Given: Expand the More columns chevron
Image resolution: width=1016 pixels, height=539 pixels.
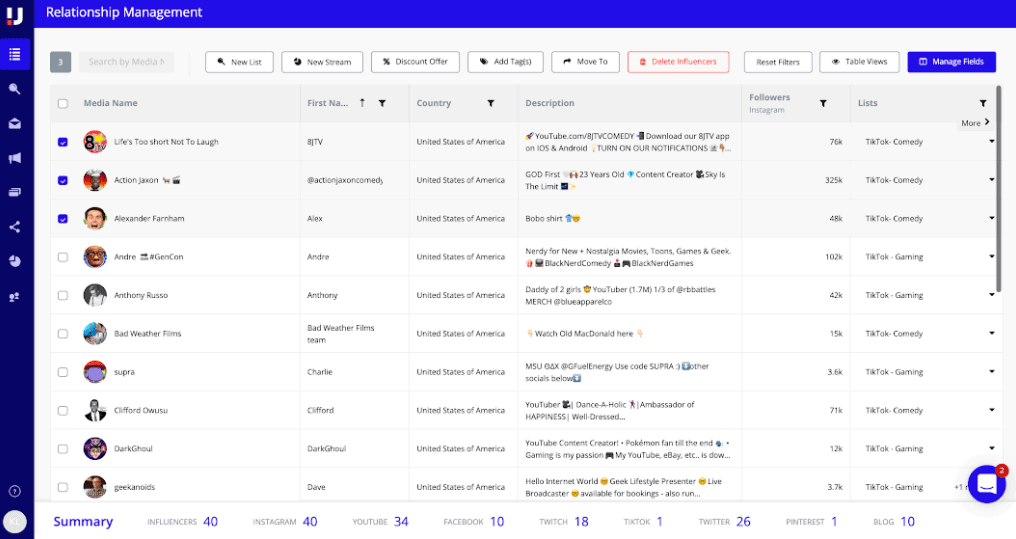Looking at the screenshot, I should tap(986, 123).
